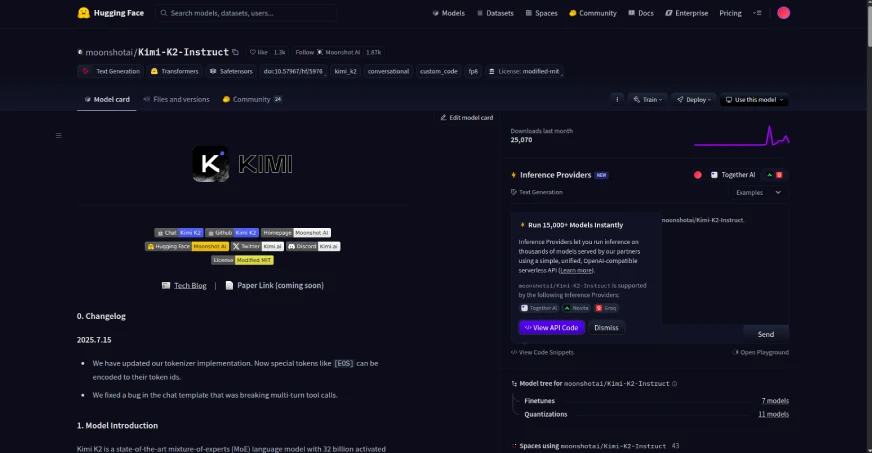Switch to the Model card tab
Viewport: 872px width, 453px height.
click(107, 99)
